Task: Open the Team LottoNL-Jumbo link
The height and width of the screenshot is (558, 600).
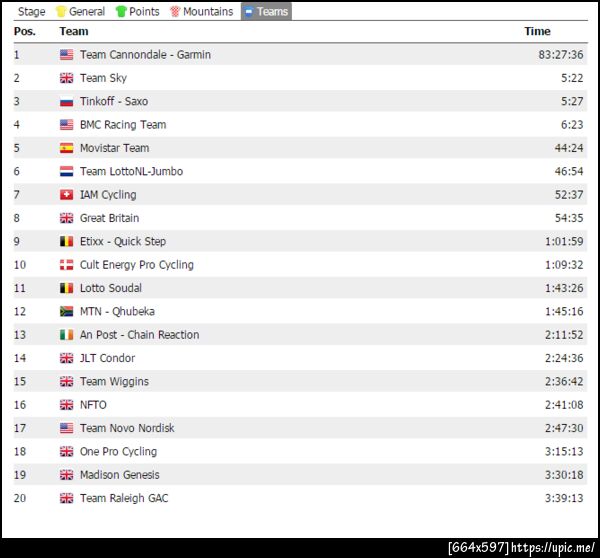Action: point(131,171)
